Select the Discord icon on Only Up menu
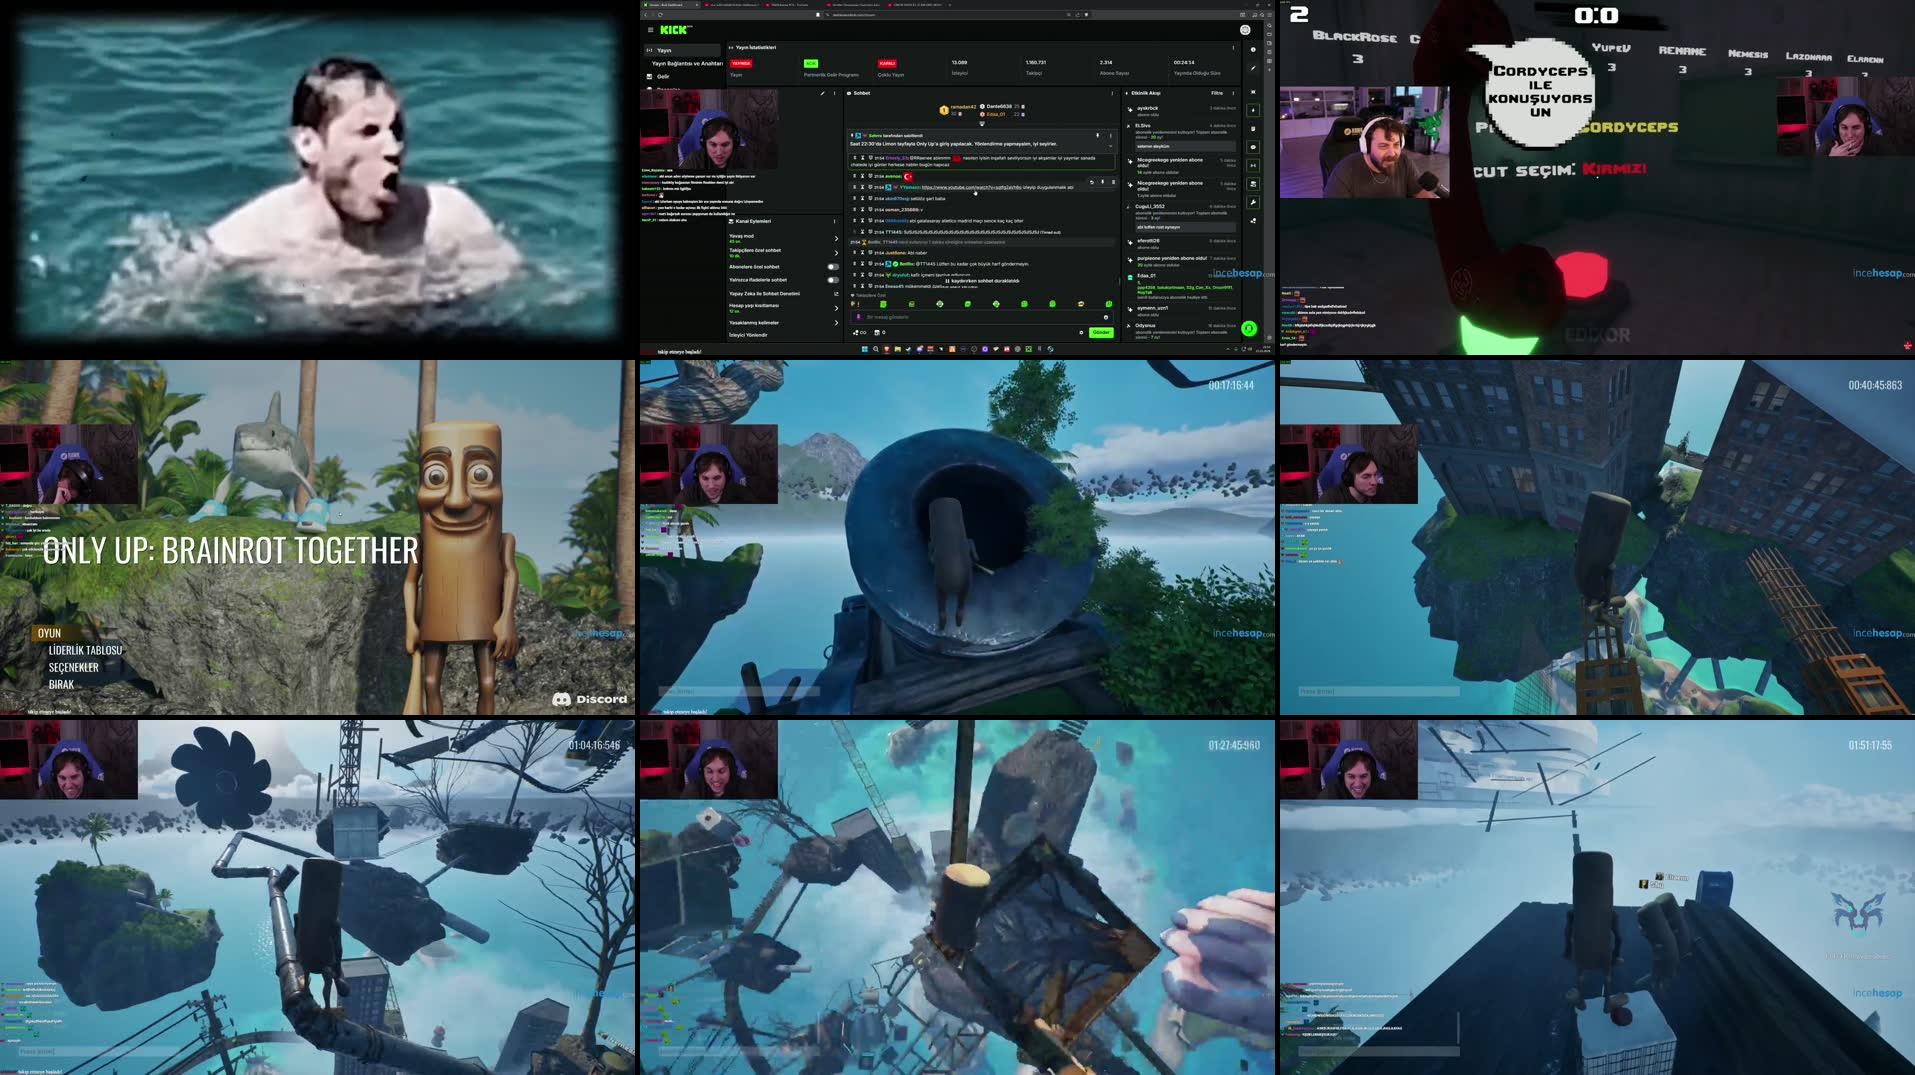The height and width of the screenshot is (1075, 1915). [562, 699]
